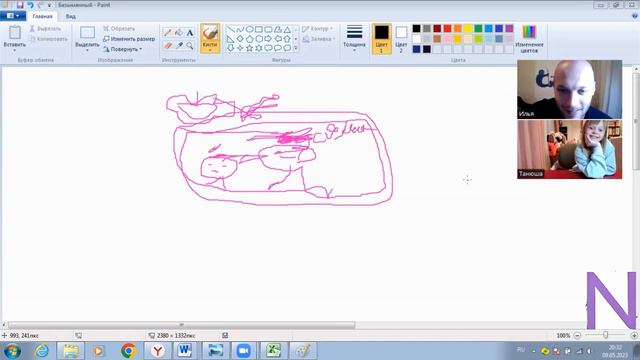Open the Rotate (Повернуть) dropdown
640x360 pixels.
(x=122, y=49)
